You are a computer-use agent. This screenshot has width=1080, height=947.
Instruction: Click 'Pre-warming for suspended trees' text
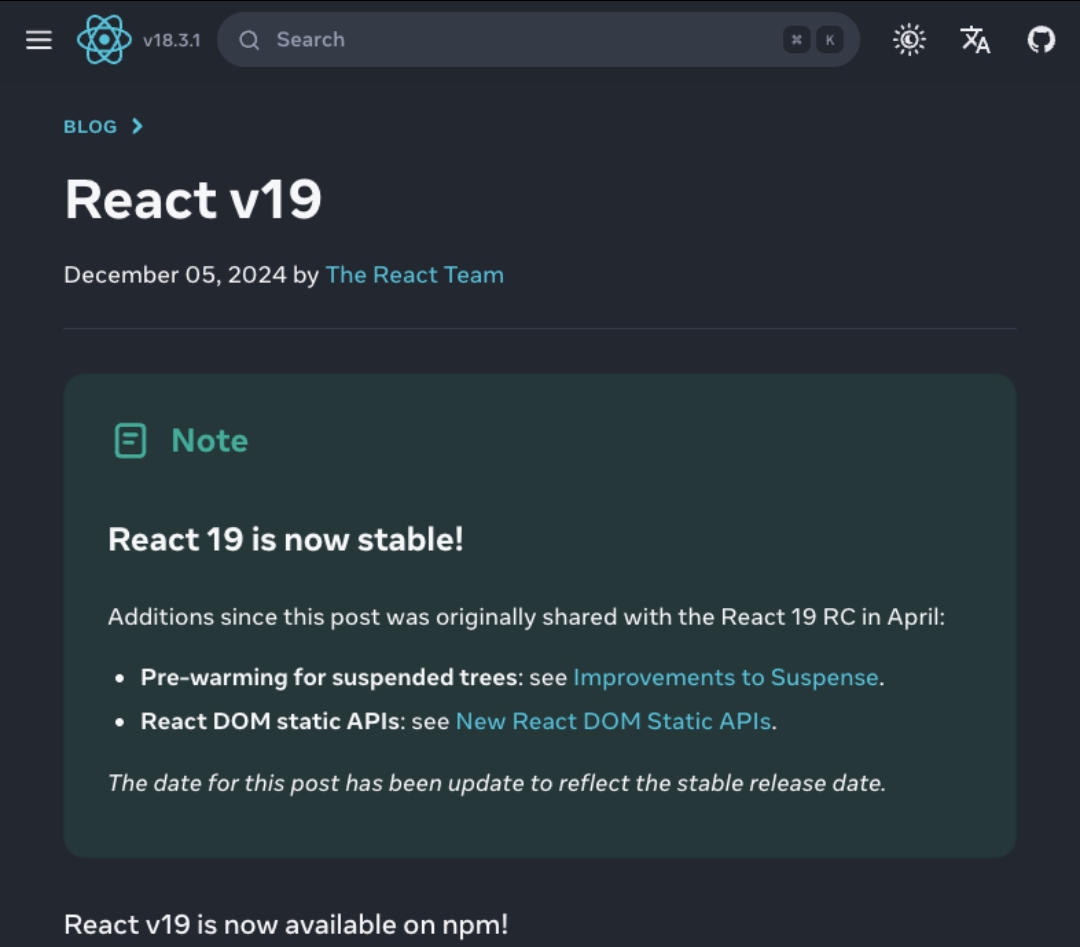click(329, 678)
